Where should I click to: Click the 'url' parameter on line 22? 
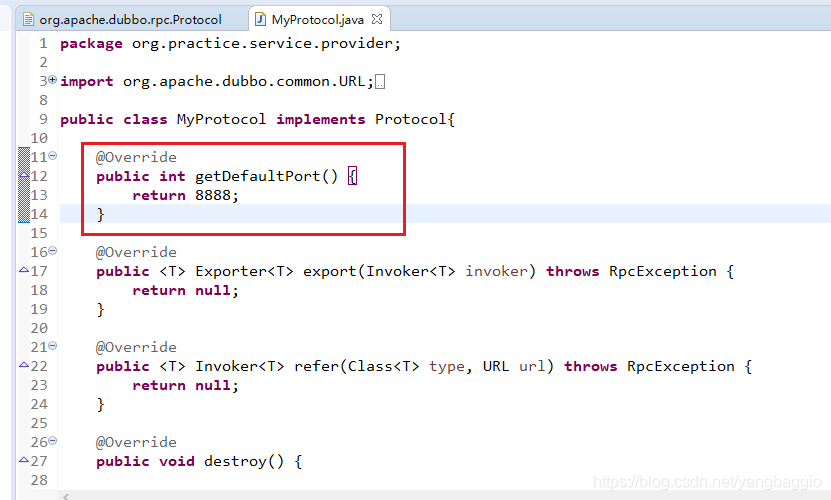(532, 366)
